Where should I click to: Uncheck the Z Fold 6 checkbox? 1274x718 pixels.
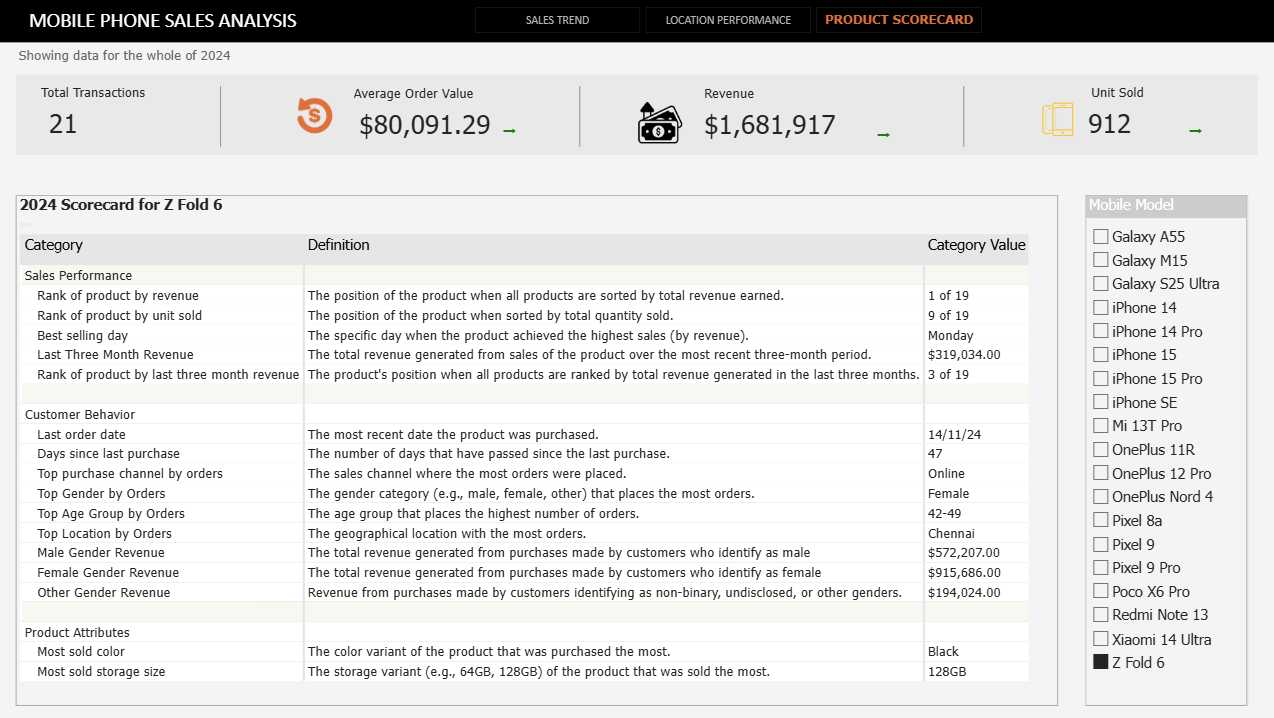1101,662
